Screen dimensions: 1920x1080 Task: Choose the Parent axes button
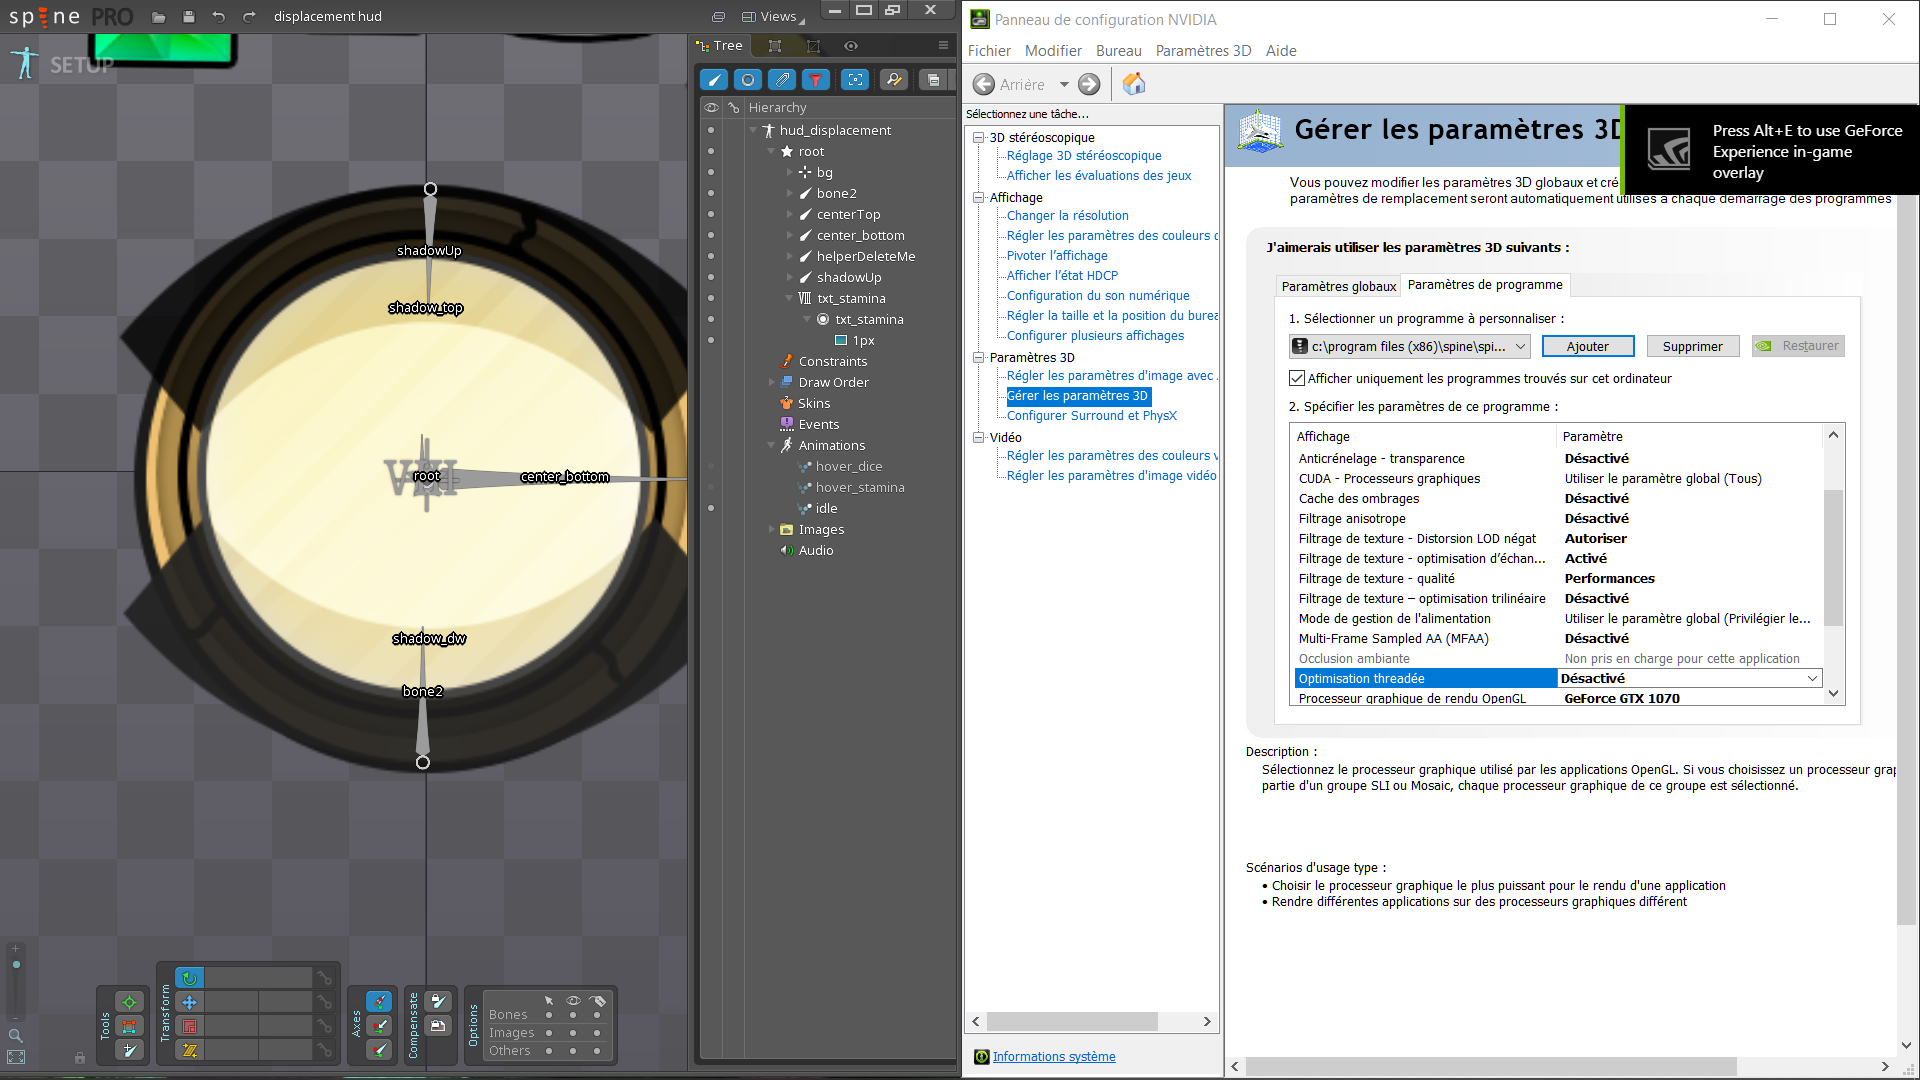pos(379,1025)
